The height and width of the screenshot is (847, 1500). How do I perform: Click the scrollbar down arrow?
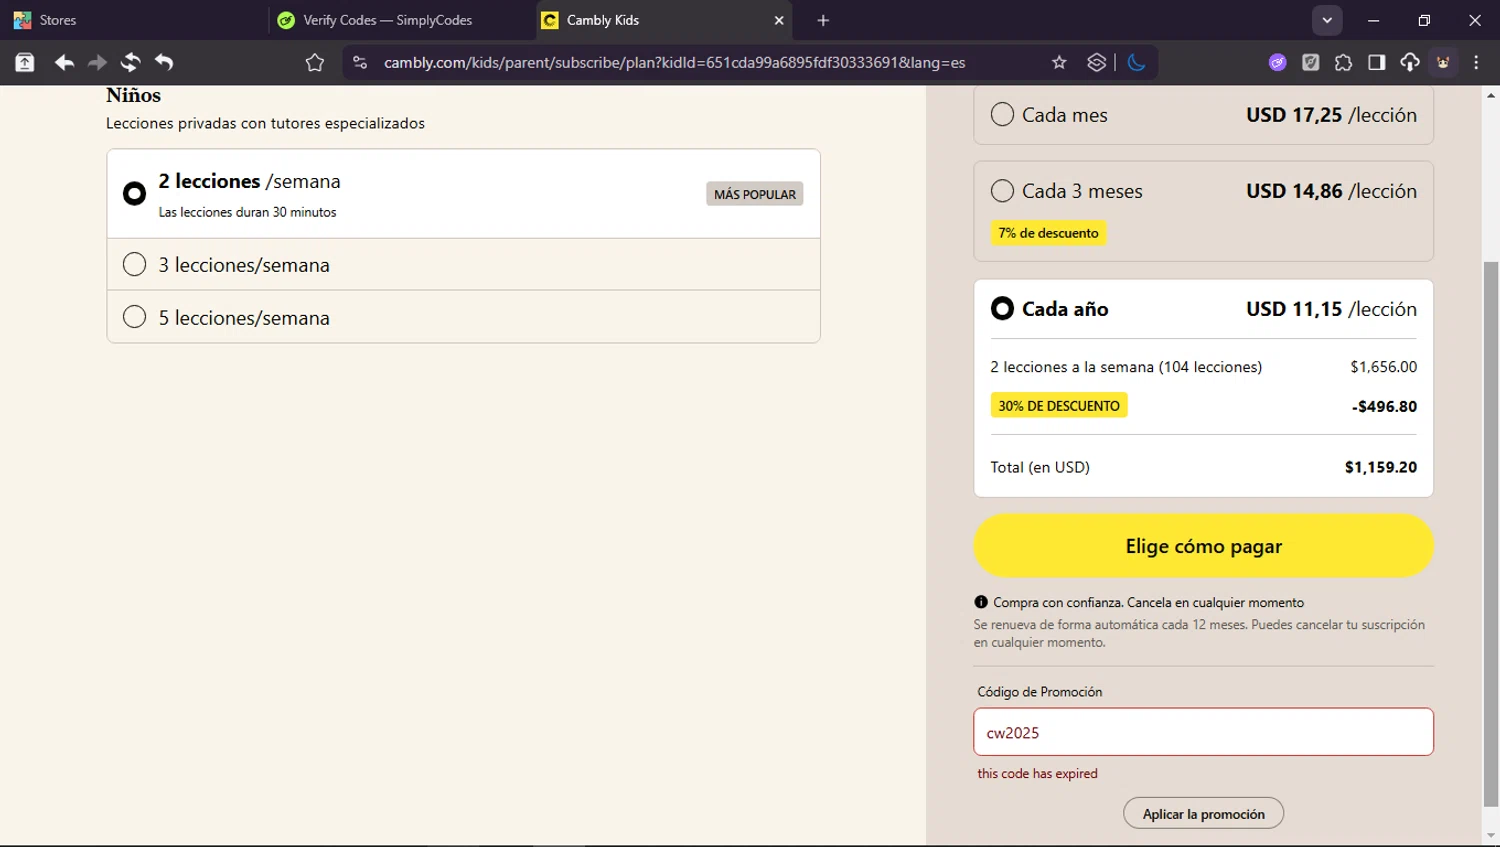[x=1491, y=836]
